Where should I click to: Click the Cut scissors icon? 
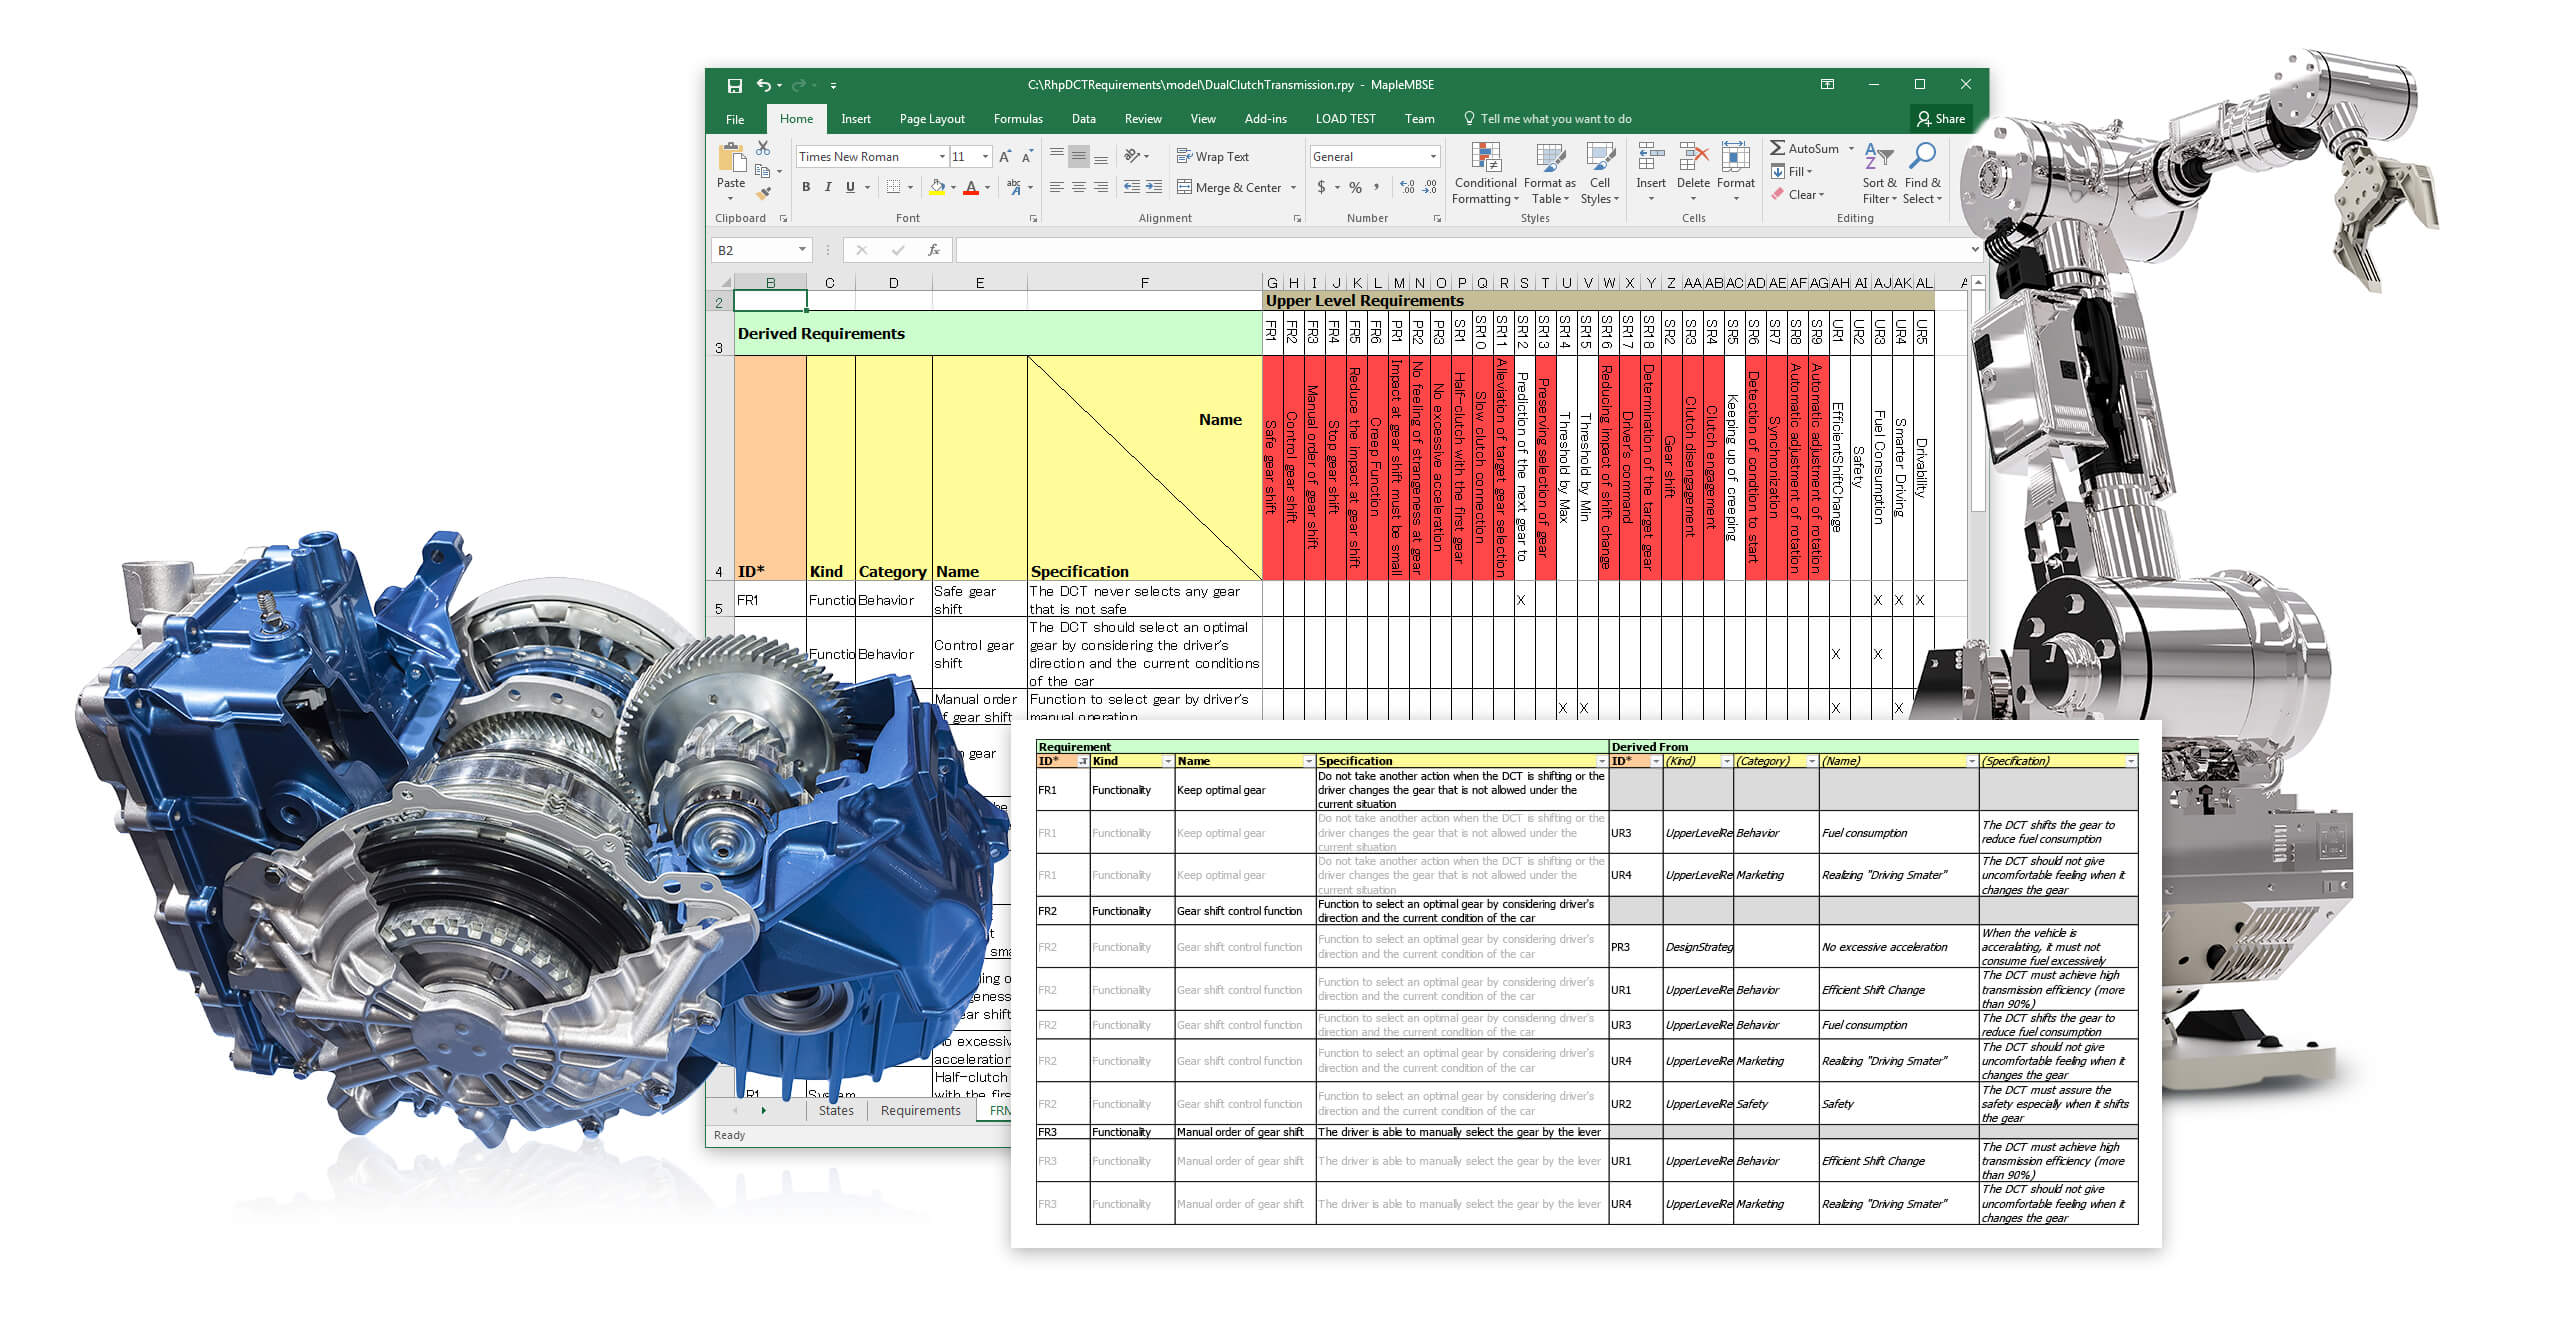click(763, 148)
